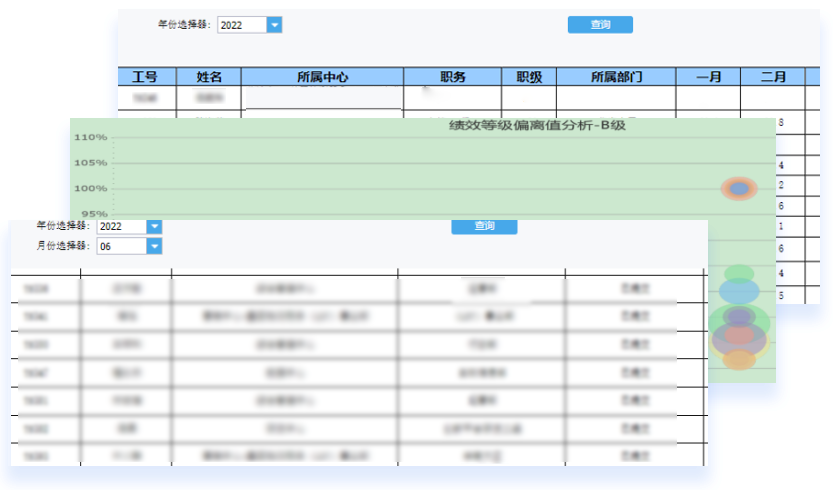
Task: Click the 职级 column header
Action: click(x=528, y=77)
